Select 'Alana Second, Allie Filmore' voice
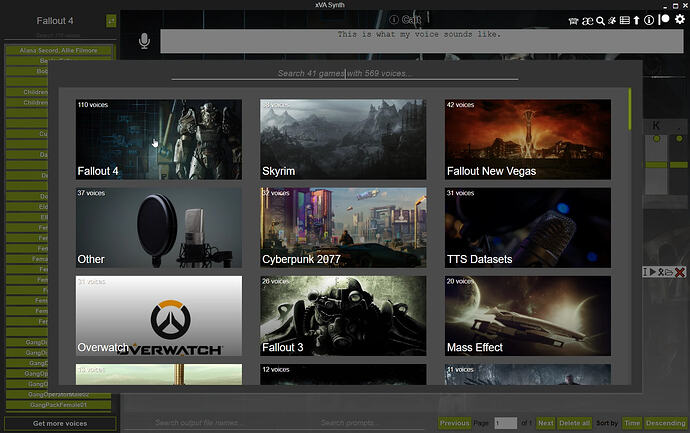The height and width of the screenshot is (433, 690). [59, 50]
